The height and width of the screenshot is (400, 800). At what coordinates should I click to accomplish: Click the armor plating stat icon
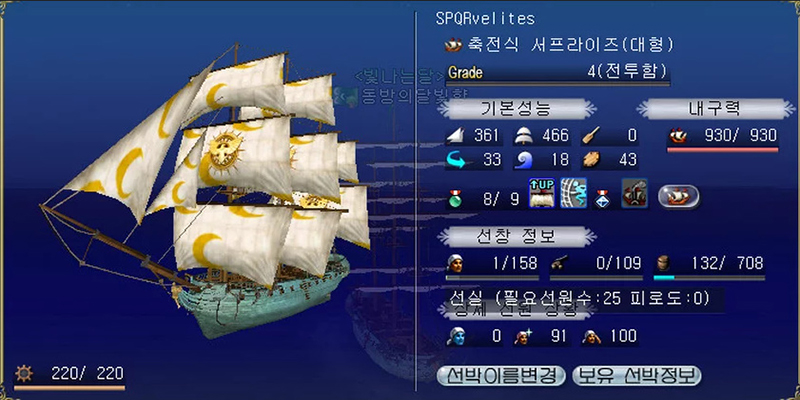[x=591, y=161]
